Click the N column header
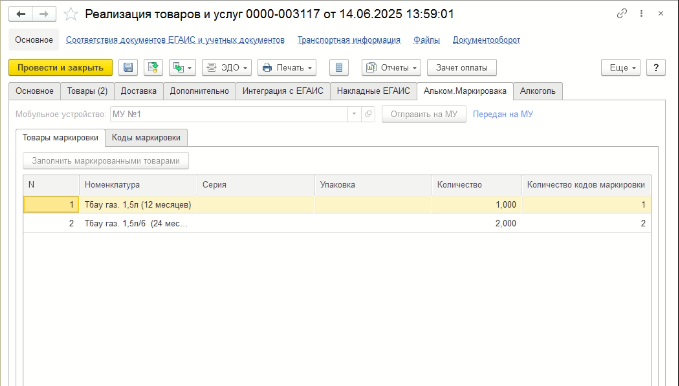This screenshot has width=679, height=386. (51, 185)
